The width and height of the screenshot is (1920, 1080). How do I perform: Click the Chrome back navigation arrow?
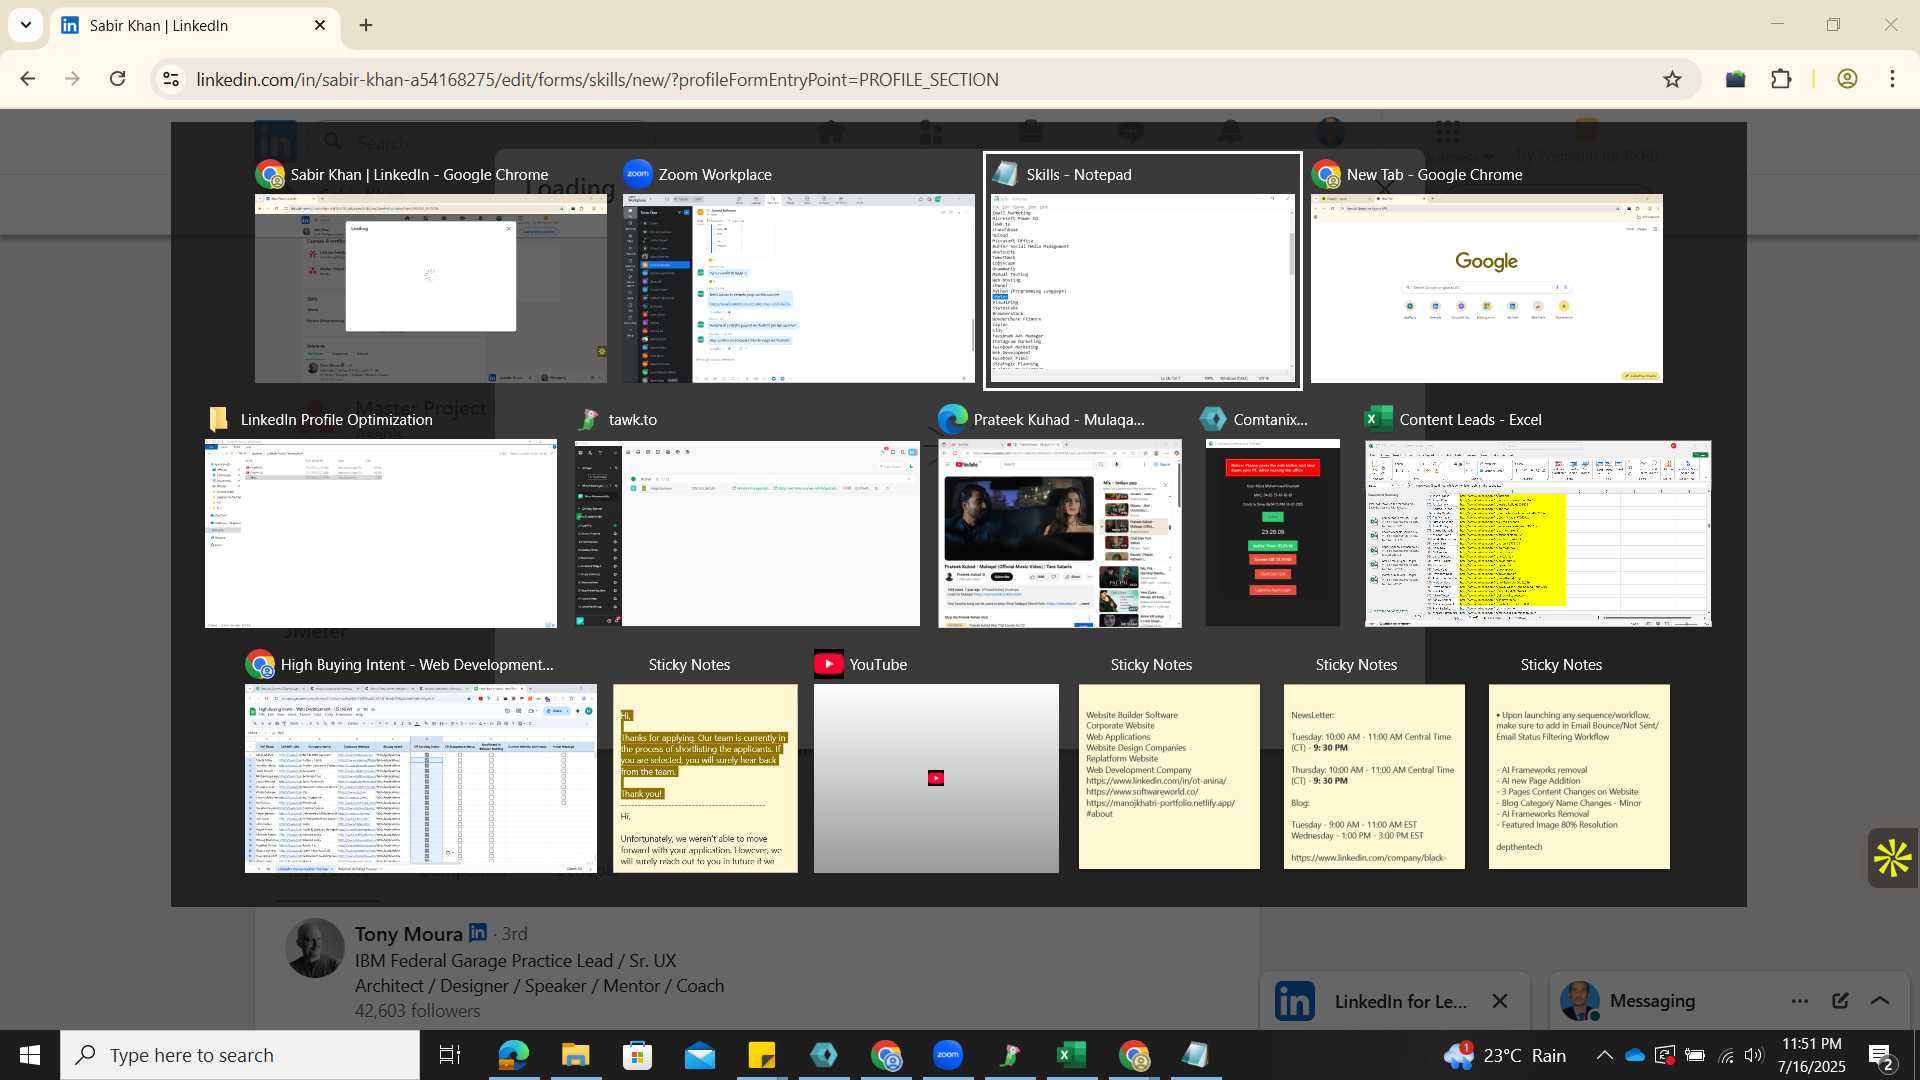click(28, 79)
